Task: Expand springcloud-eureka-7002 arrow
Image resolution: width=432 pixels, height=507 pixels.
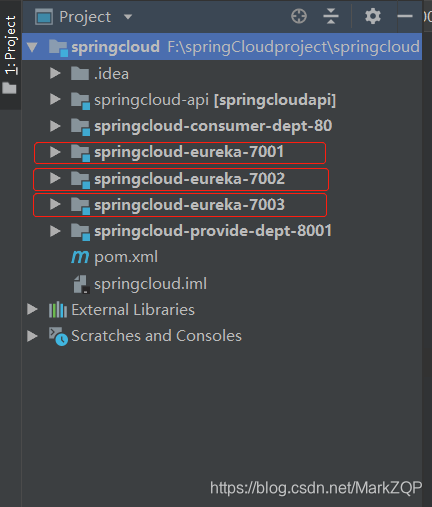Action: 55,178
